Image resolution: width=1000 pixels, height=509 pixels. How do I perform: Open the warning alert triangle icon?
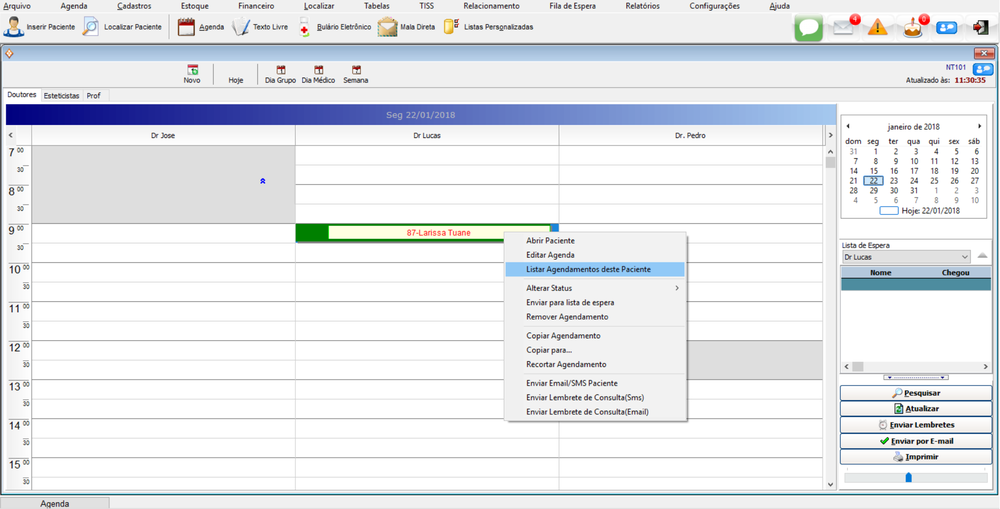click(x=877, y=27)
